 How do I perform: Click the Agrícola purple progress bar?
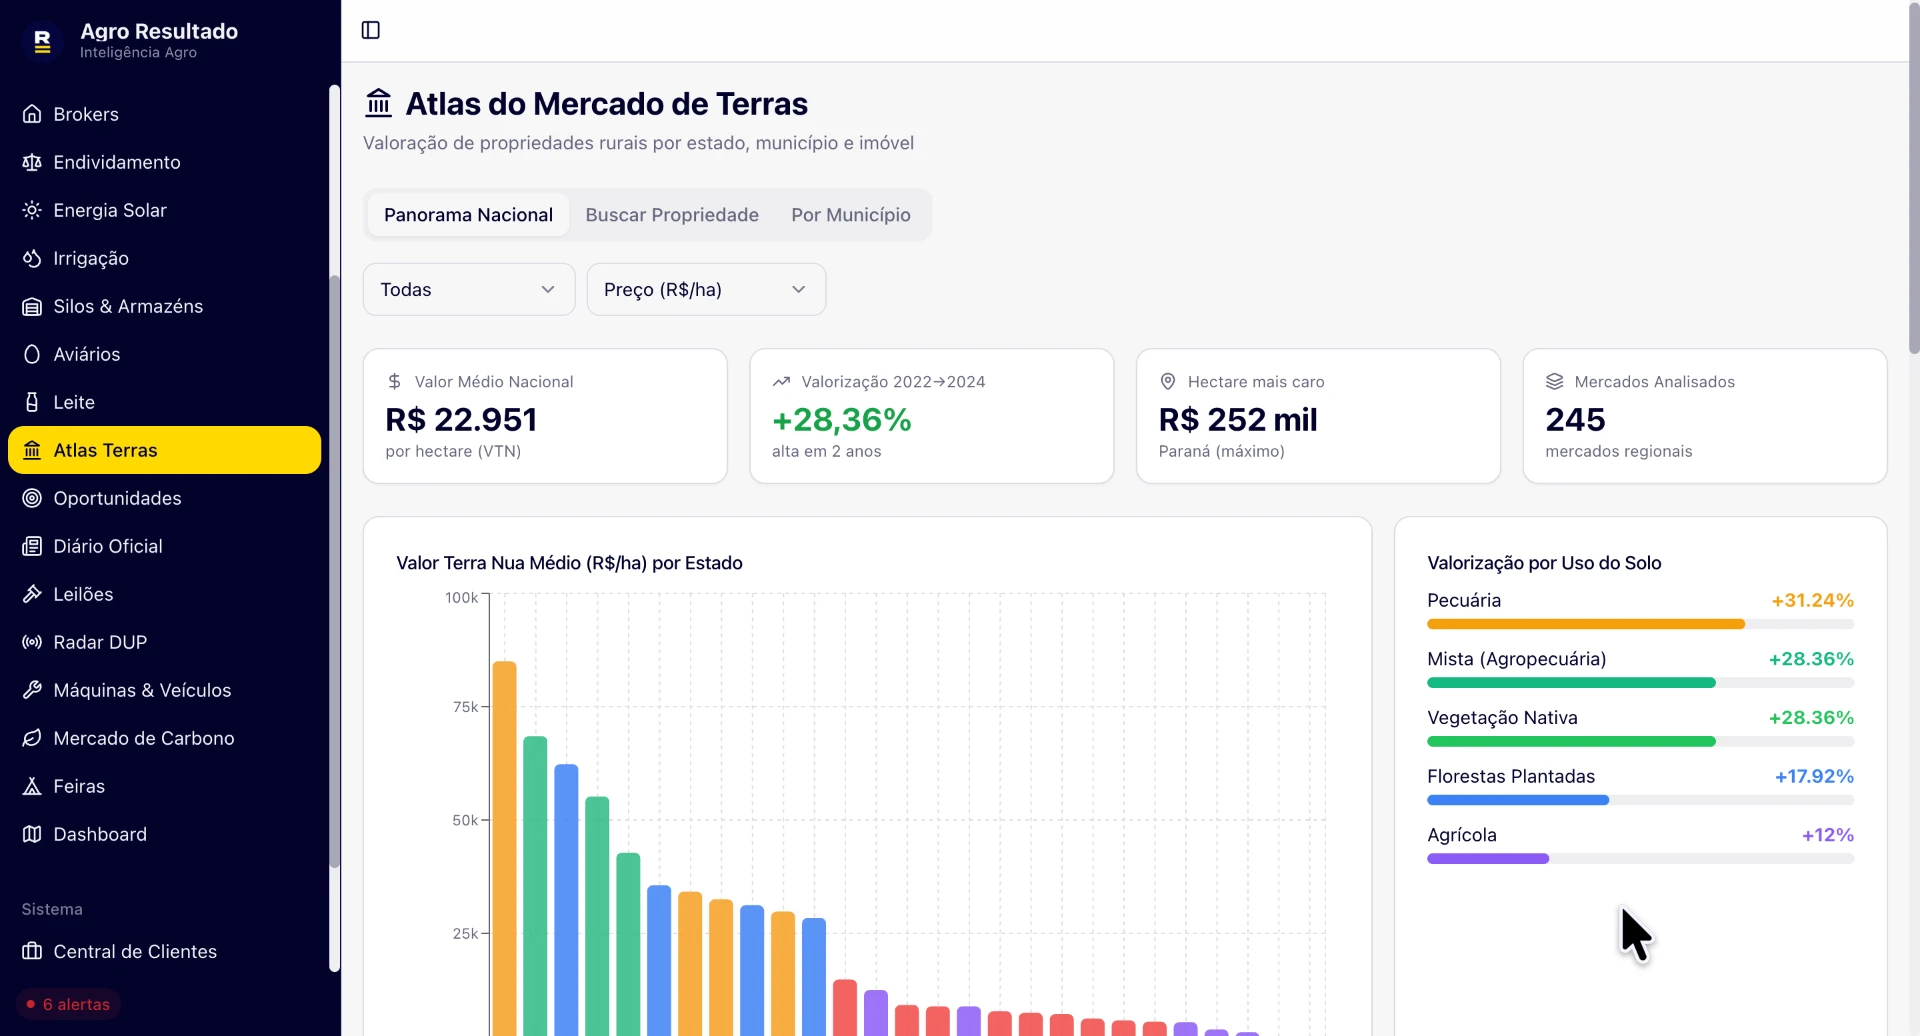pos(1488,859)
